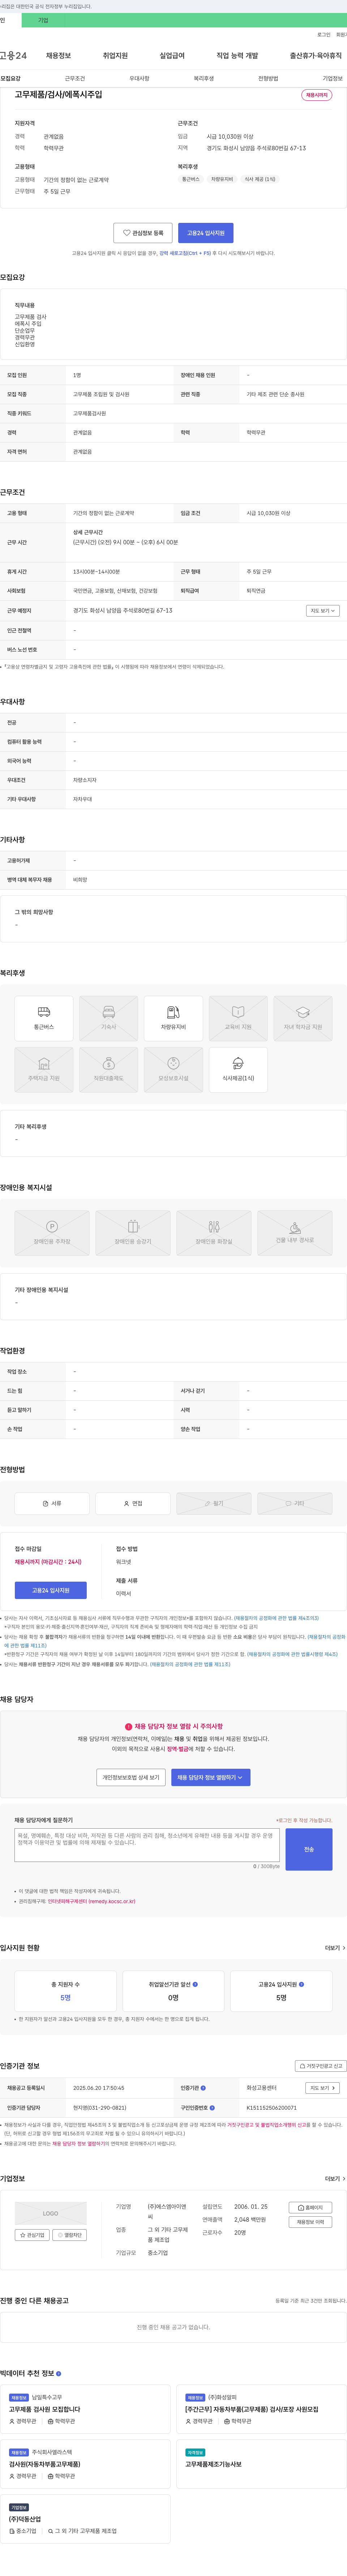Screen dimensions: 347x2576
Task: Click info icon beside 취업알선기관 알선
Action: [x=195, y=1984]
